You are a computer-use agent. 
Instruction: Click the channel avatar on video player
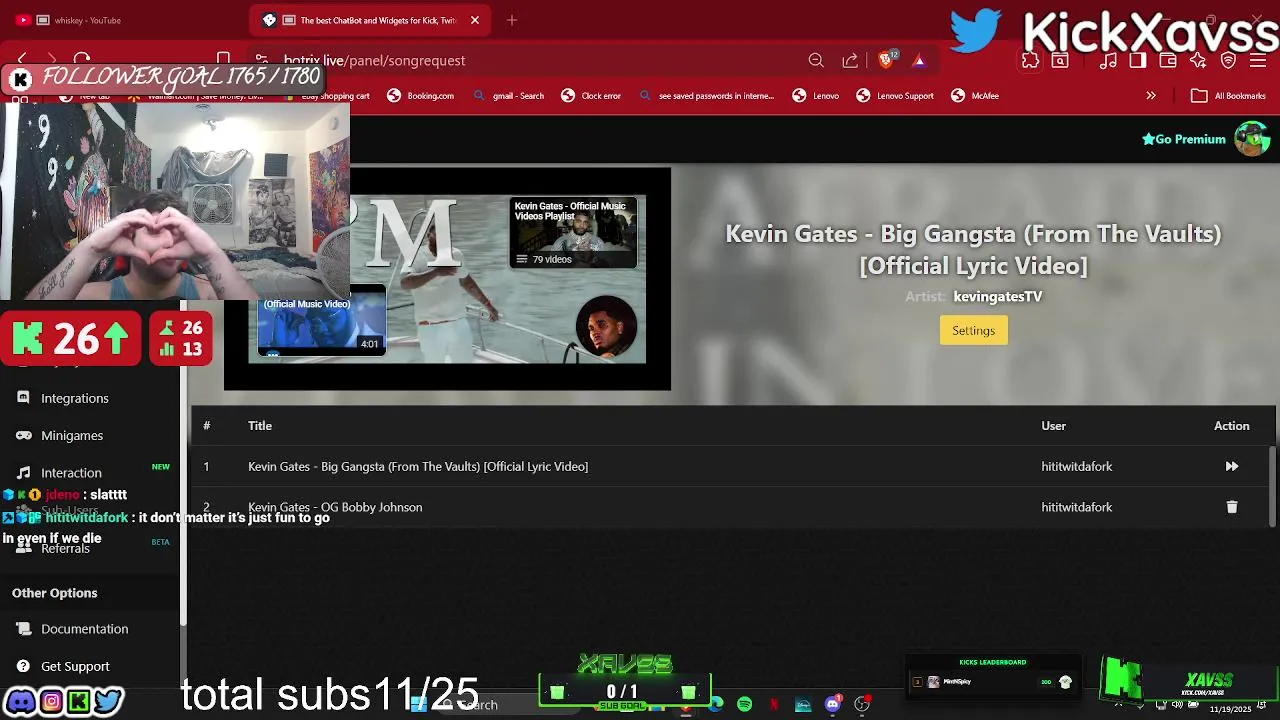[606, 326]
